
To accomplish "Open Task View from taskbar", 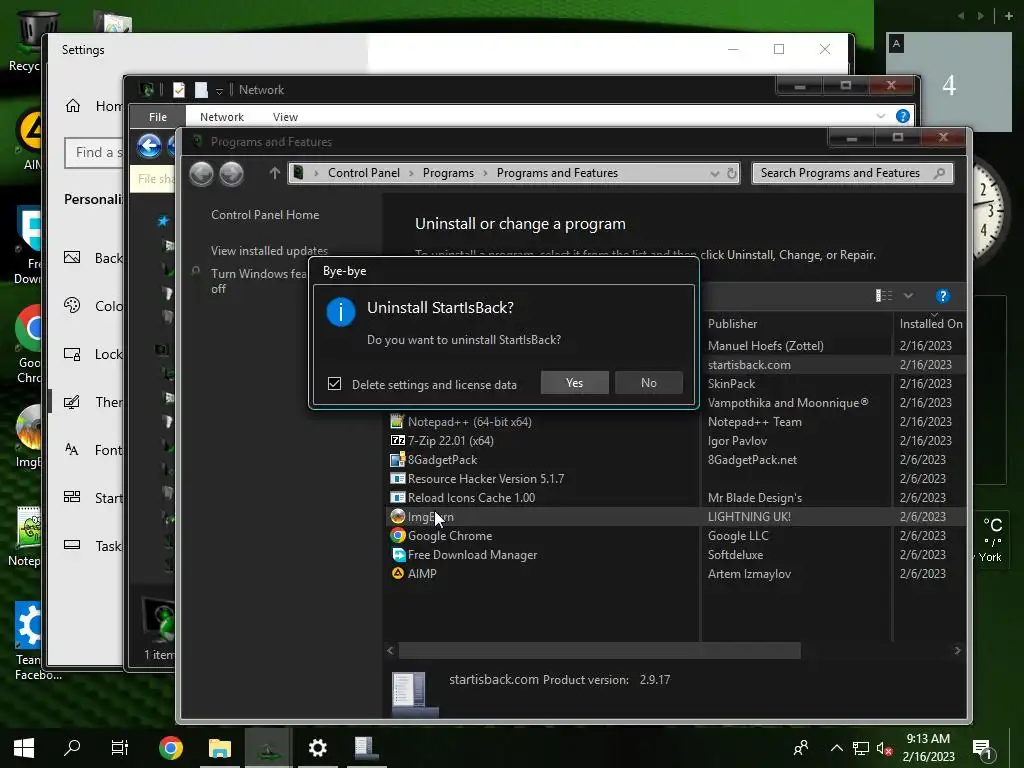I will coord(120,748).
